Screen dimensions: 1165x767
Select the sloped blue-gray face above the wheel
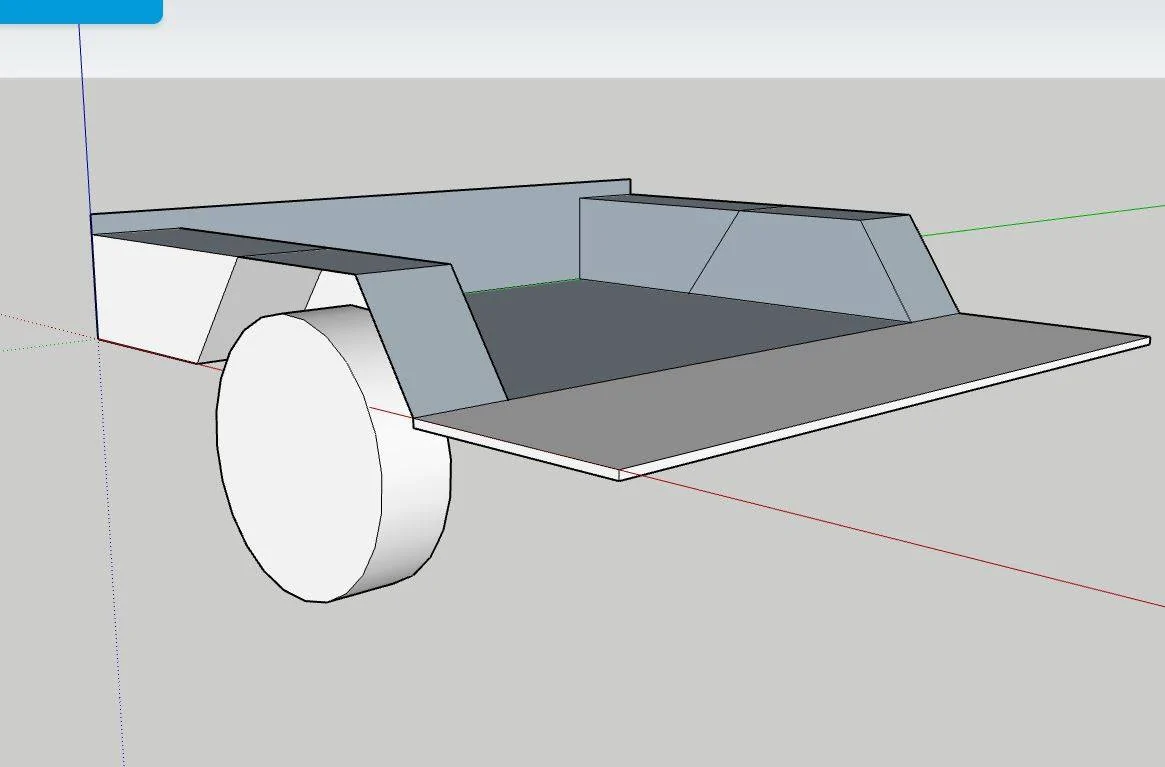pos(431,342)
